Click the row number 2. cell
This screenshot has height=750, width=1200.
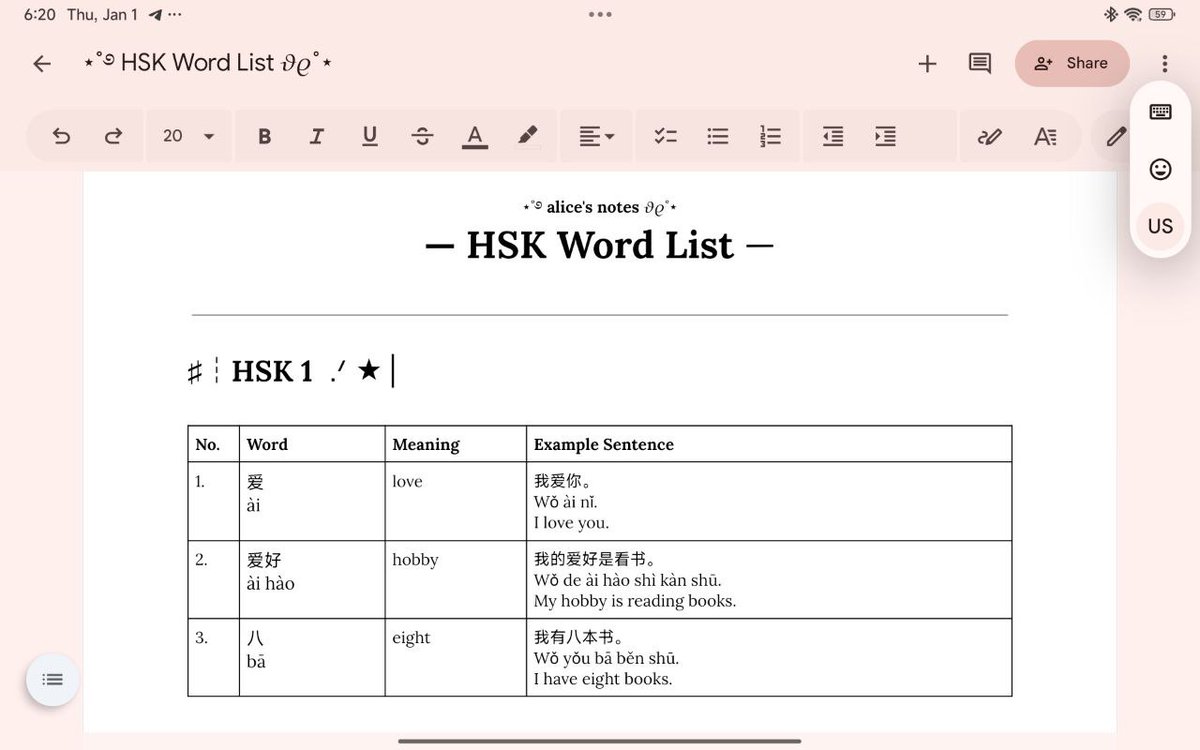pyautogui.click(x=213, y=579)
